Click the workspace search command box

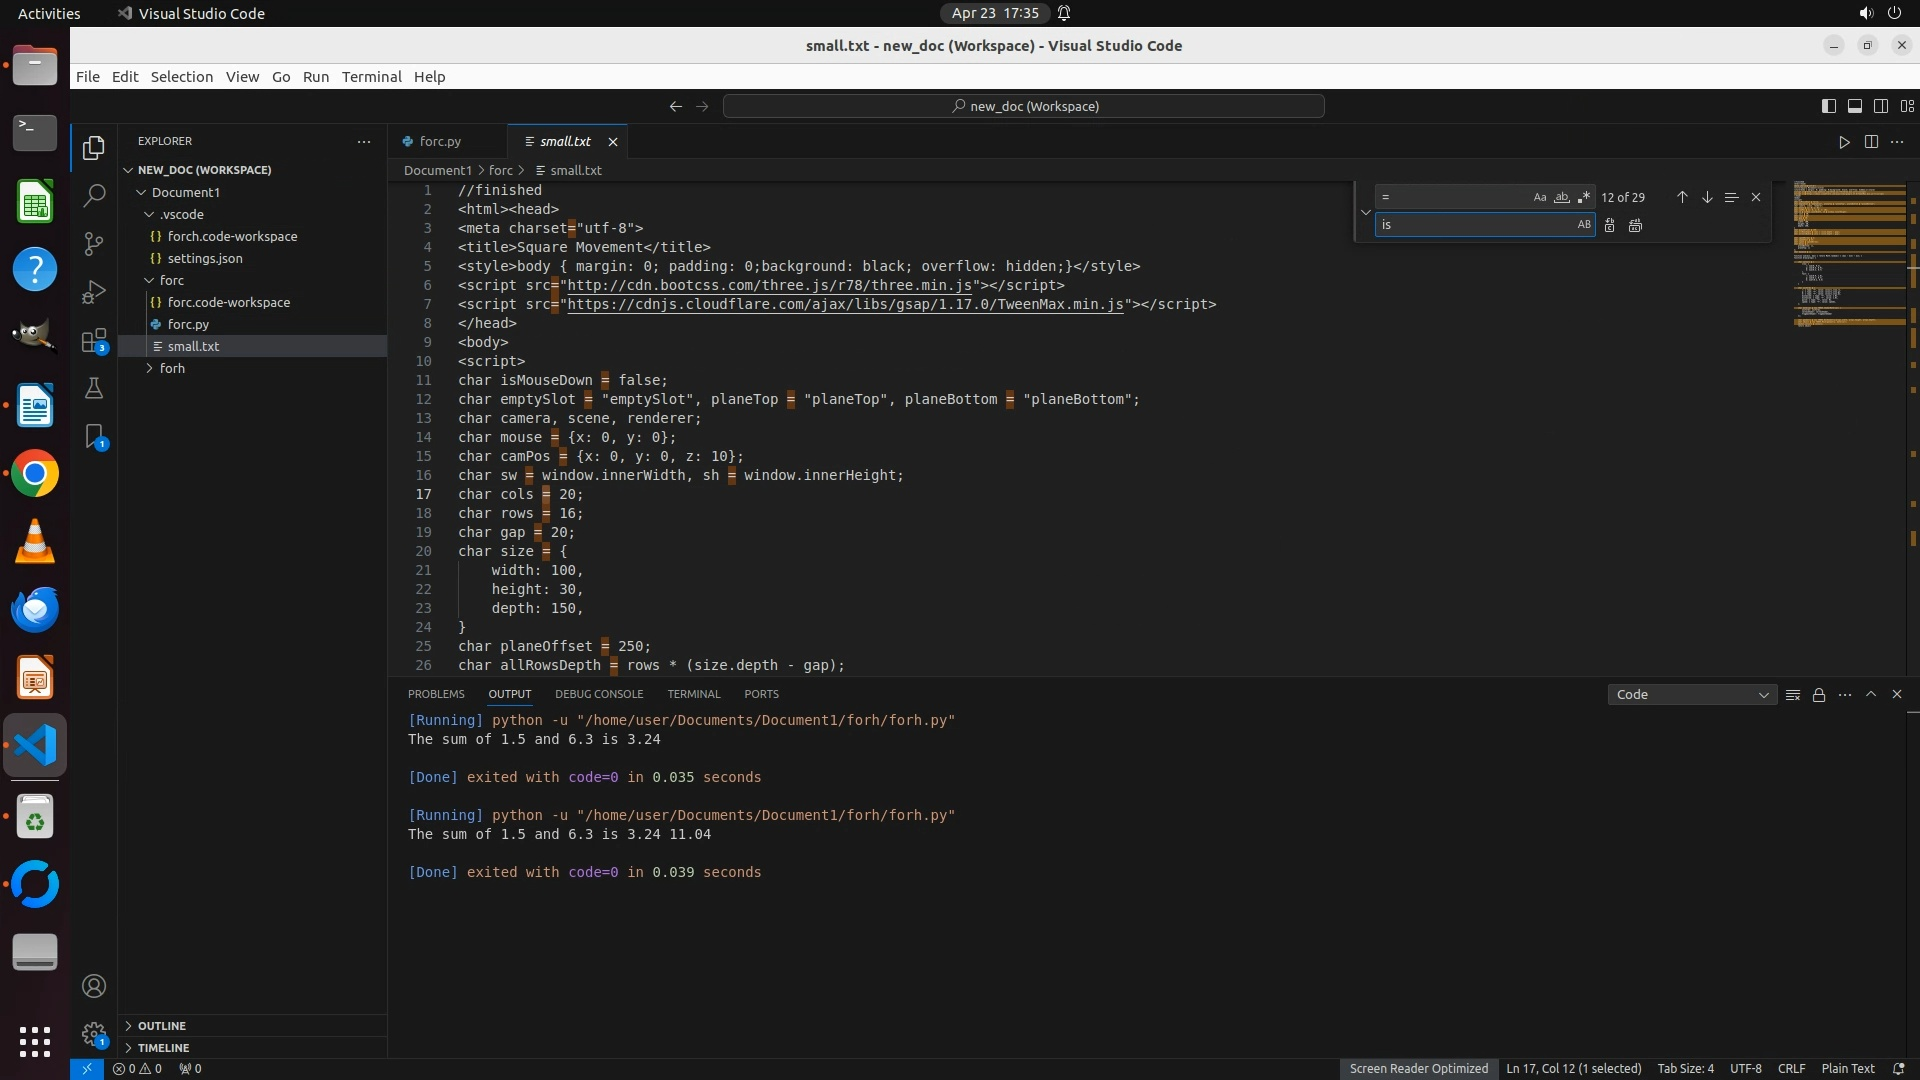1023,106
